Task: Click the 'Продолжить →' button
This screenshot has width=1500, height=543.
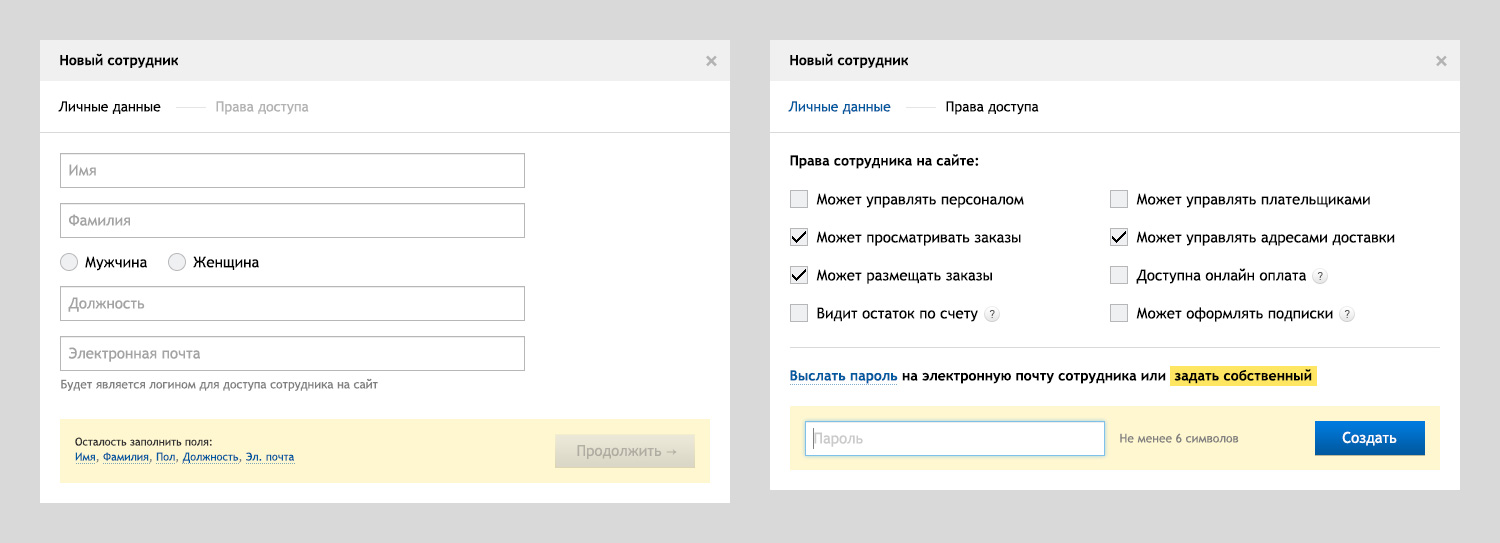Action: coord(625,451)
